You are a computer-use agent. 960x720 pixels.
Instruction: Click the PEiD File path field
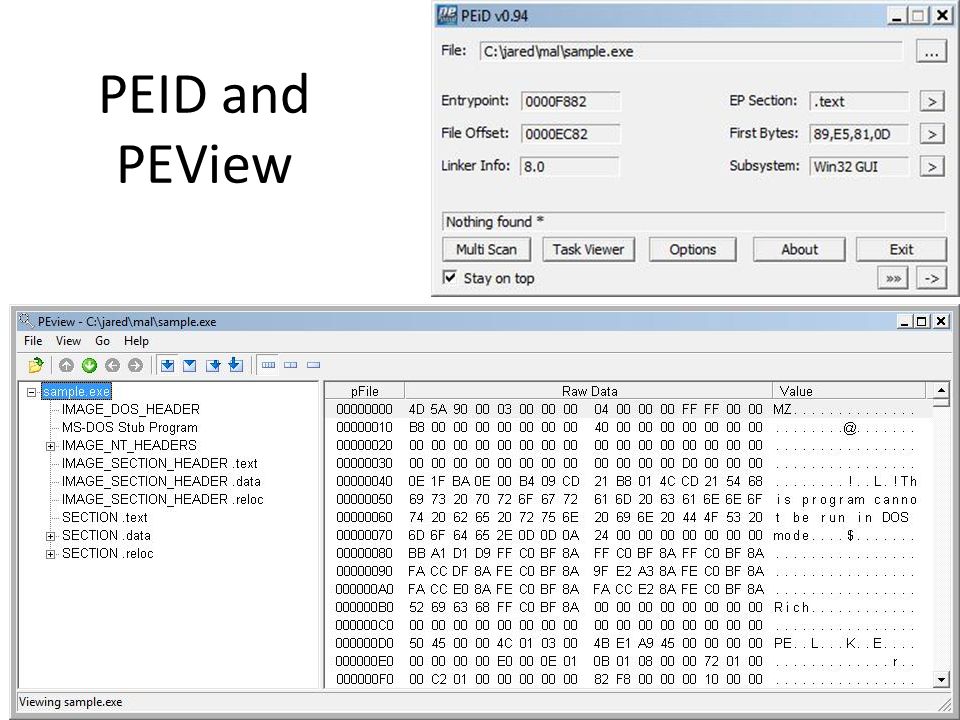coord(691,51)
